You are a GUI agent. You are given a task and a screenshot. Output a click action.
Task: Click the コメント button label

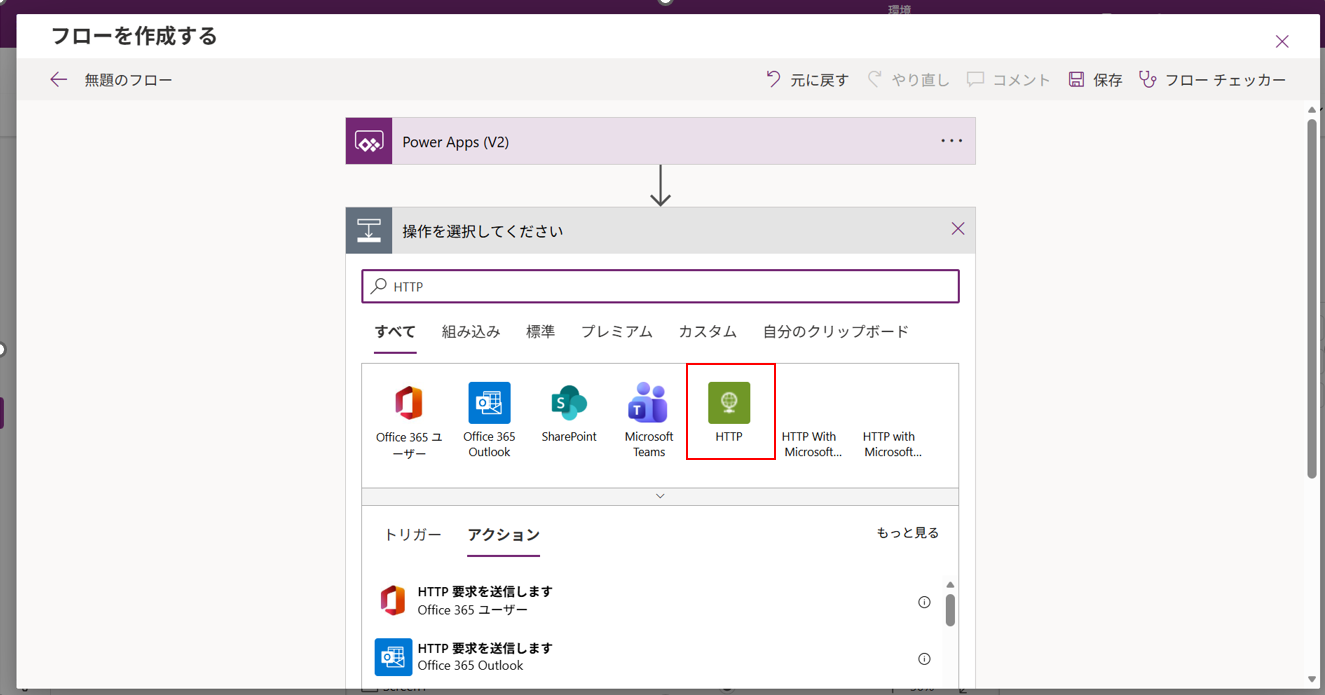point(1022,80)
